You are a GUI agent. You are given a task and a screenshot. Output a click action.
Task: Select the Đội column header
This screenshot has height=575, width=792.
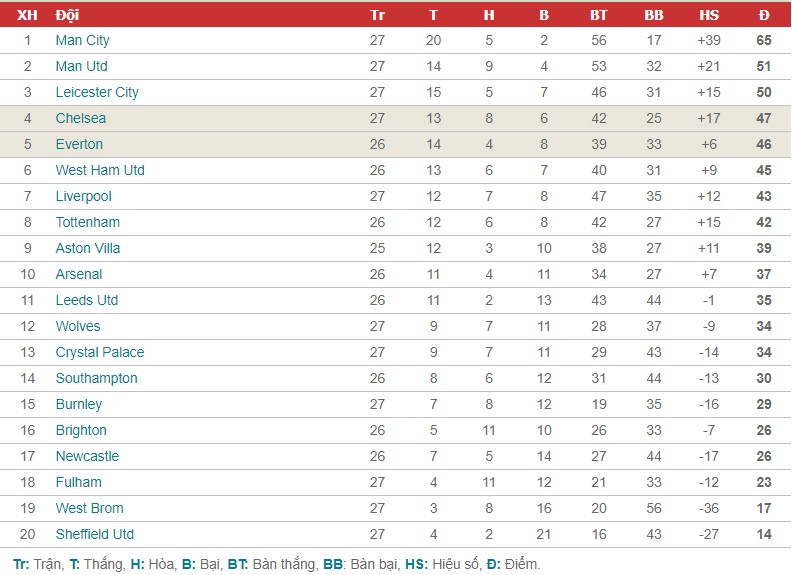67,15
